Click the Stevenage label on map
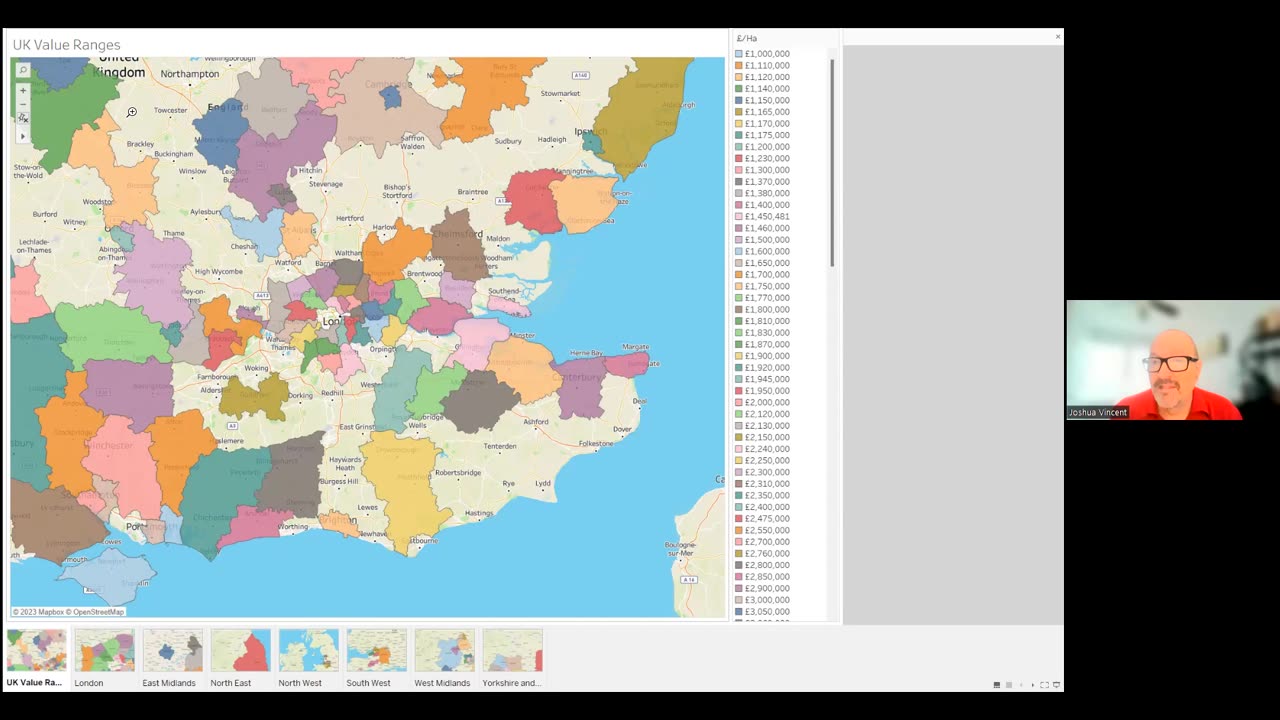 click(x=326, y=184)
